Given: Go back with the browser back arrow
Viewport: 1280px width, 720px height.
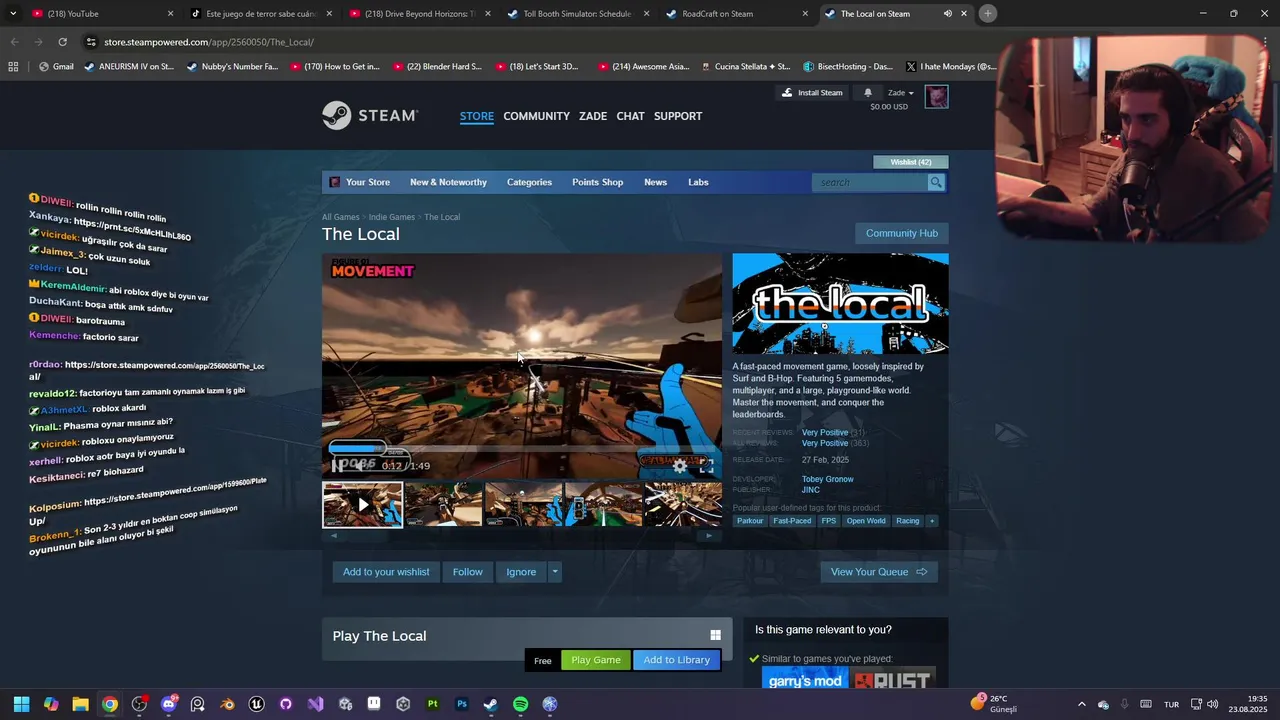Looking at the screenshot, I should (14, 42).
